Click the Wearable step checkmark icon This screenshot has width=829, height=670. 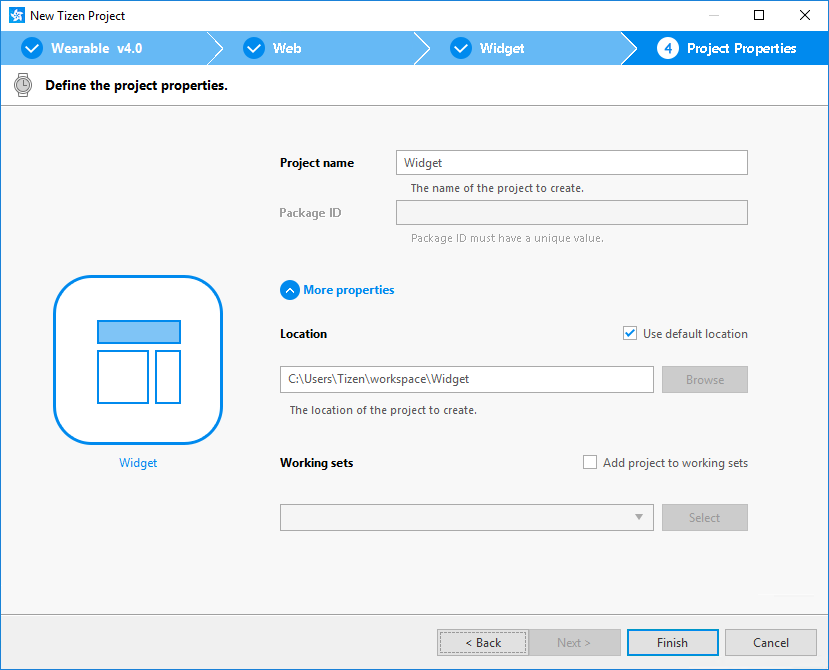click(x=32, y=48)
